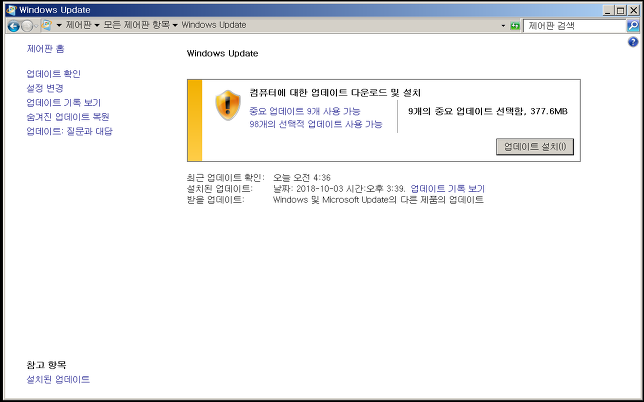Go back with the Back arrow button
Screen dimensions: 644x402
14,26
